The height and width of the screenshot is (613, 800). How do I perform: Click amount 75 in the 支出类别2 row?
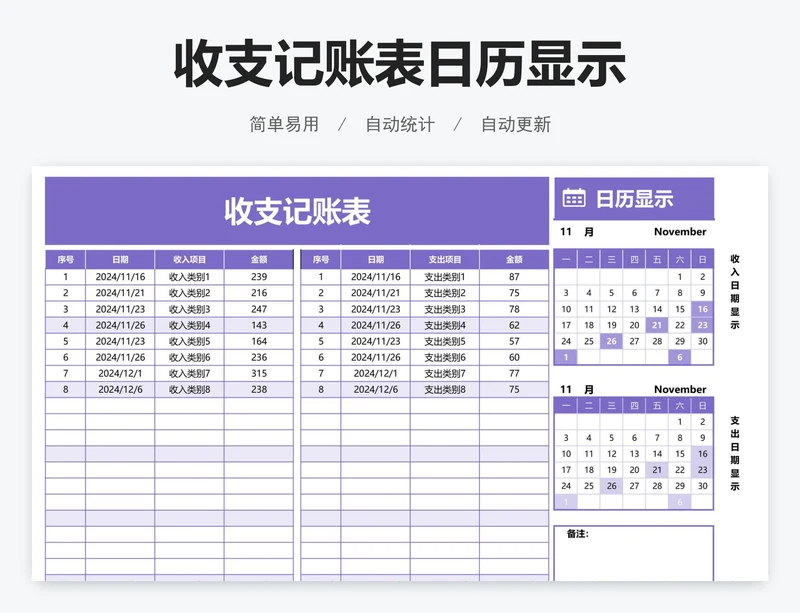[514, 293]
